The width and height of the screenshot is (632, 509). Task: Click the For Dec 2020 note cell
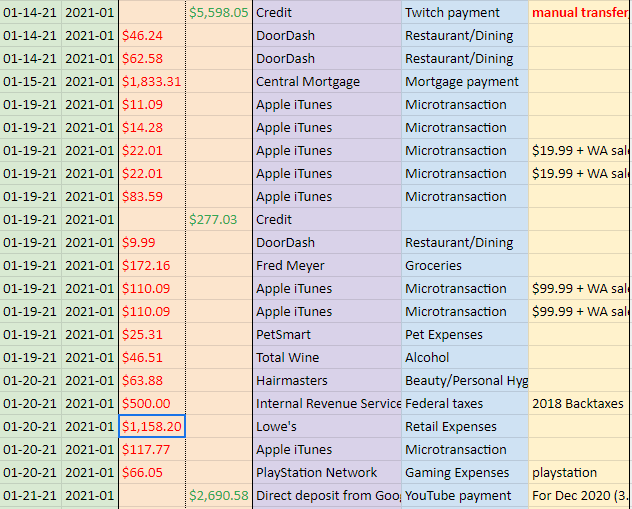click(x=580, y=495)
